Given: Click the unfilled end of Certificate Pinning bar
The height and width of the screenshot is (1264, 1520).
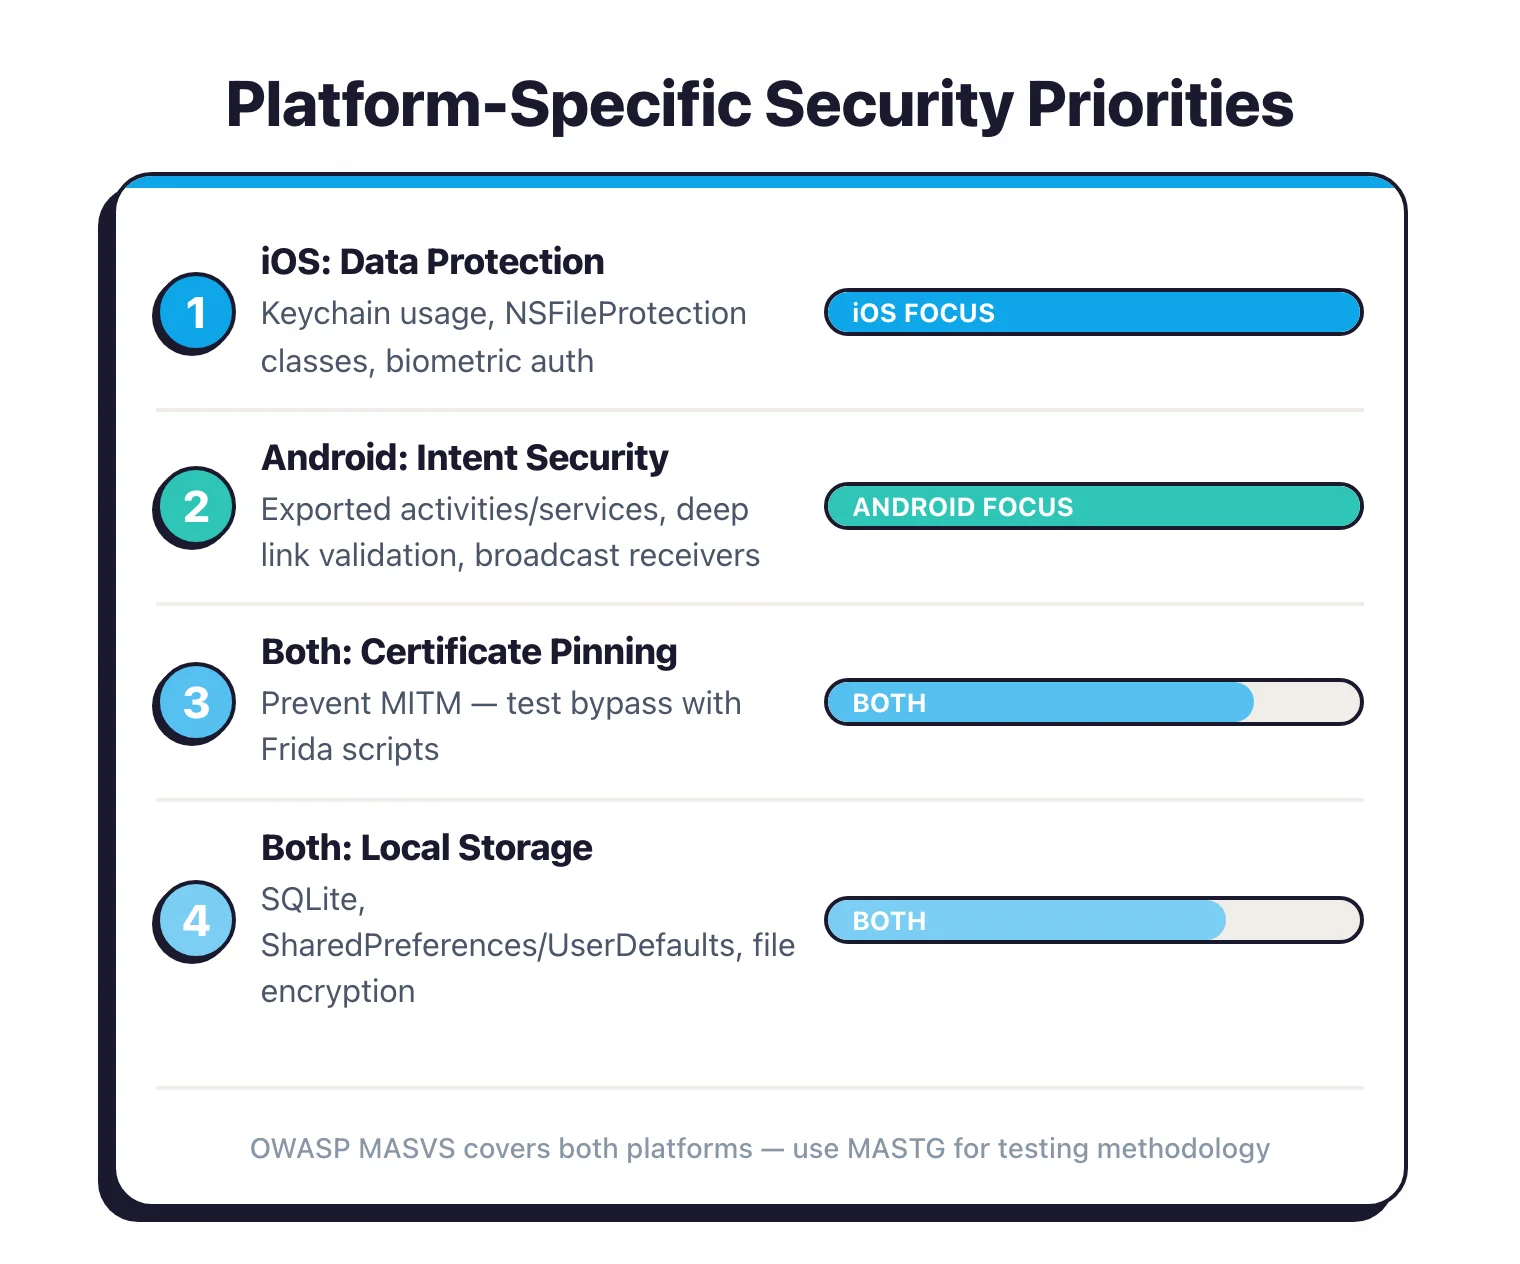Looking at the screenshot, I should (x=1304, y=702).
